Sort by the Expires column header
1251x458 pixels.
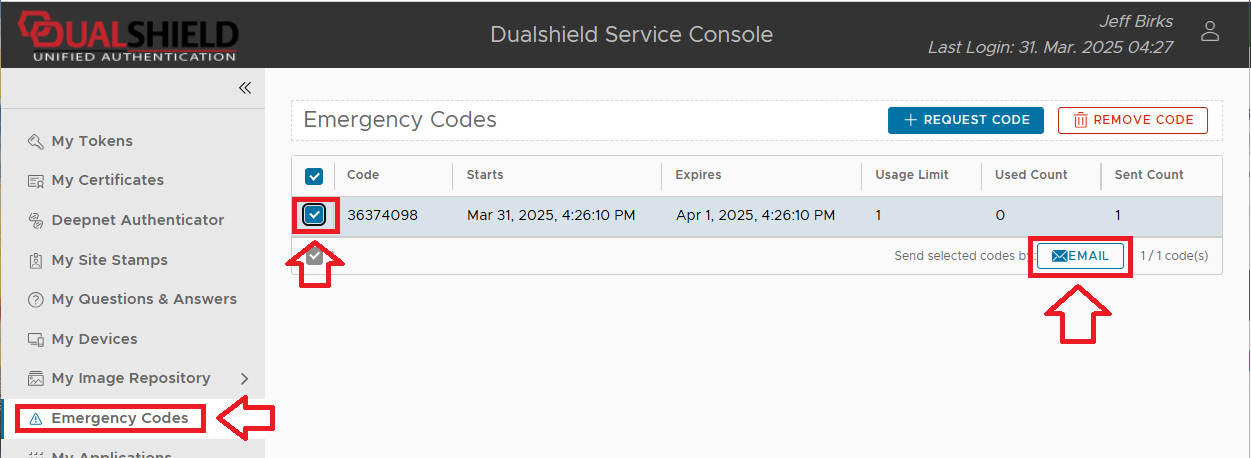698,175
